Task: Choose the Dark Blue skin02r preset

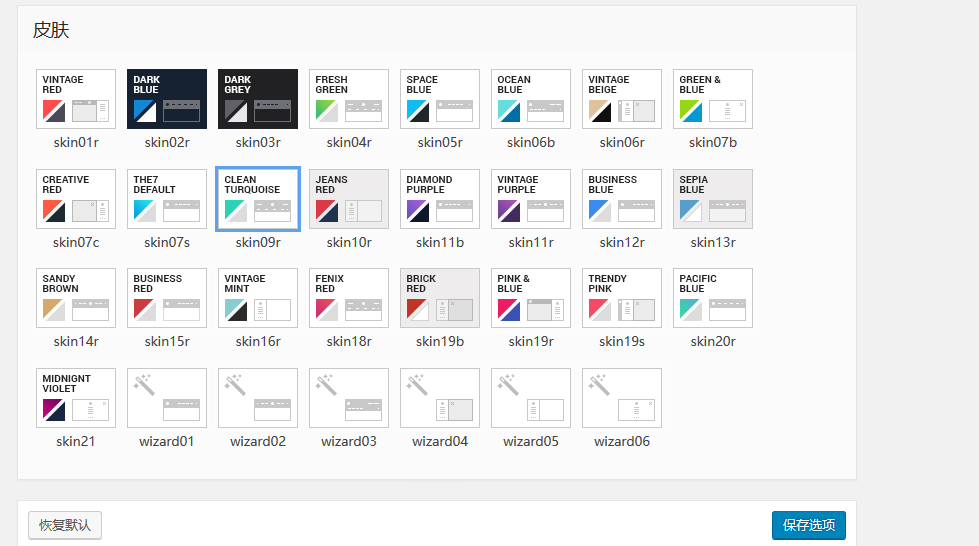Action: point(167,99)
